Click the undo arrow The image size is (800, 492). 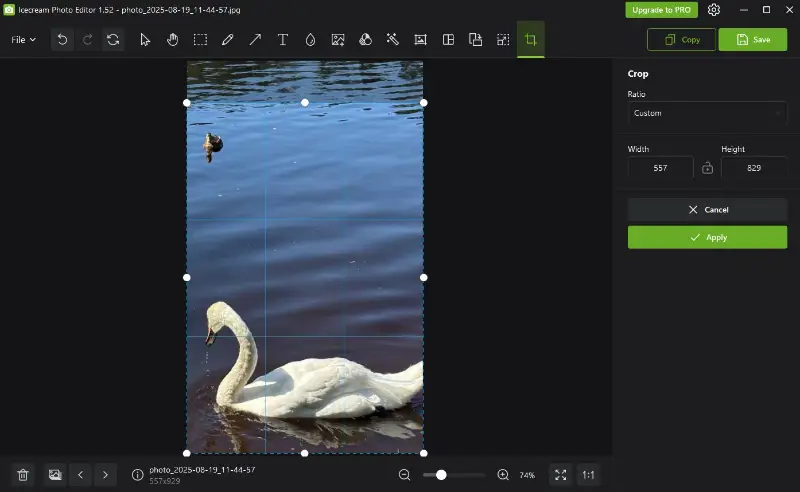tap(62, 40)
